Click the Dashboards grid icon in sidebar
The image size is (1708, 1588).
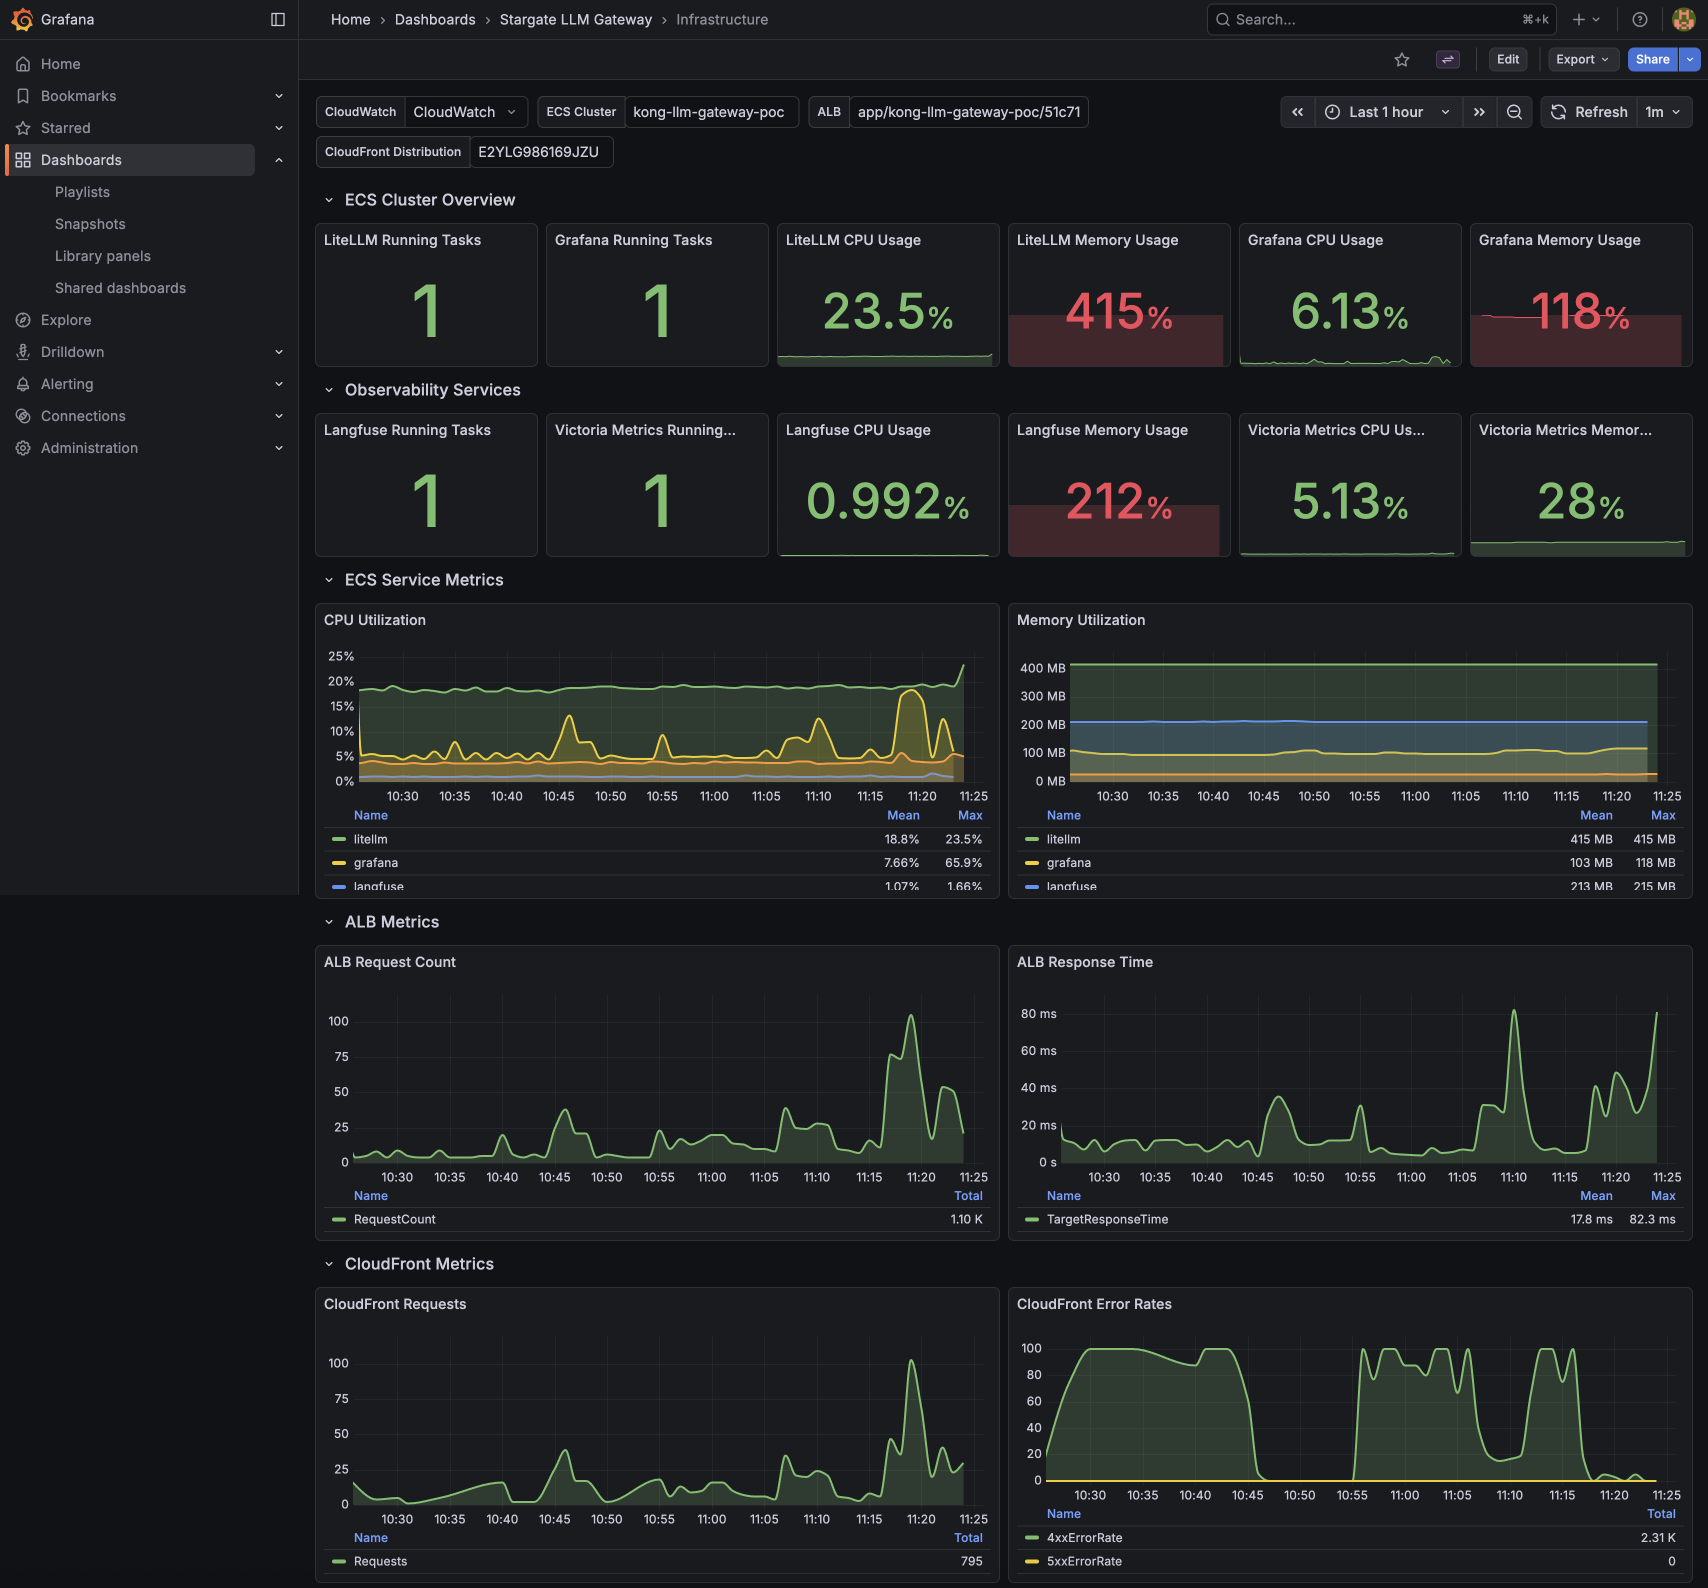click(x=23, y=160)
